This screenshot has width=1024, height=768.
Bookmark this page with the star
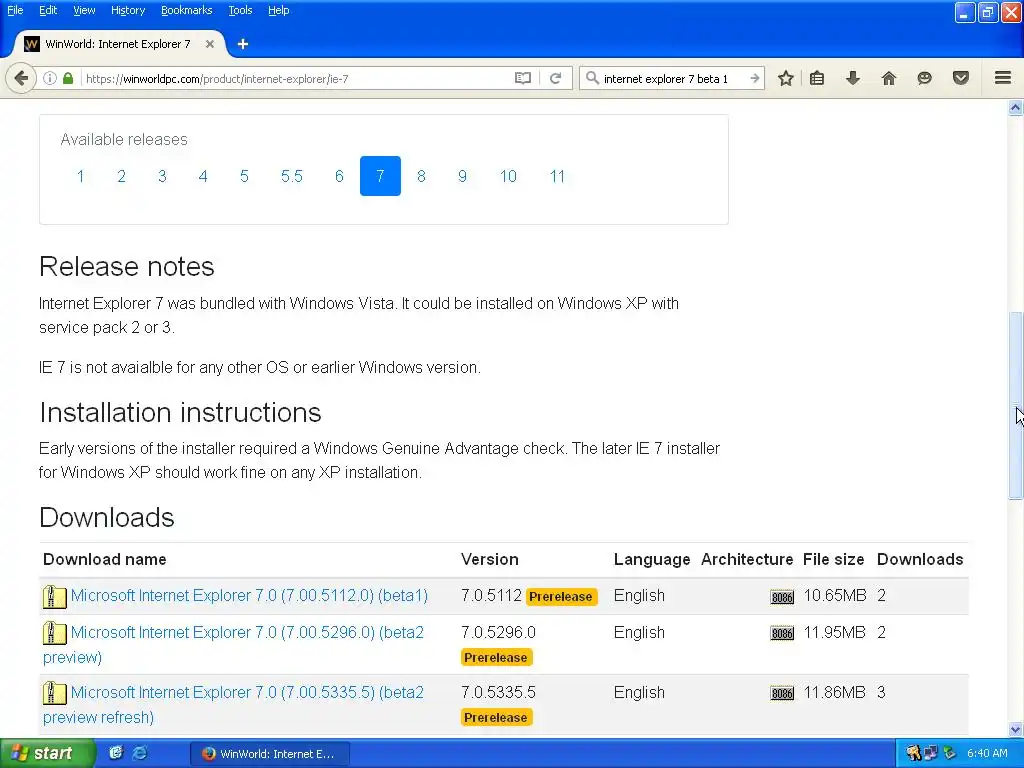(x=786, y=78)
